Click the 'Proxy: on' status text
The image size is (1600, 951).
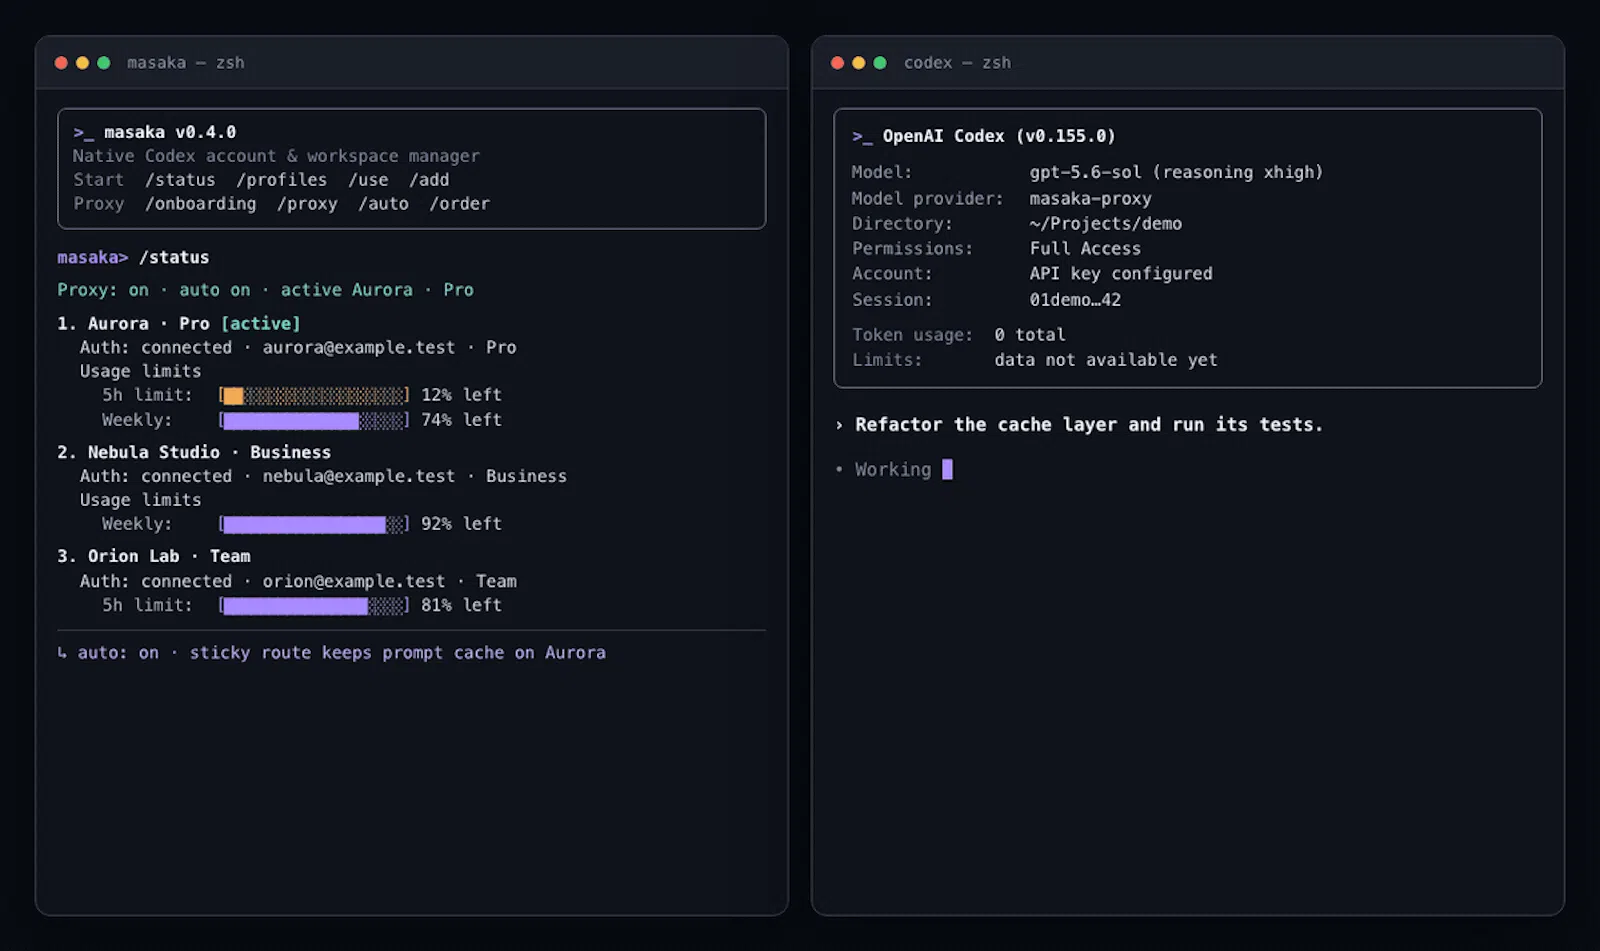[x=103, y=290]
